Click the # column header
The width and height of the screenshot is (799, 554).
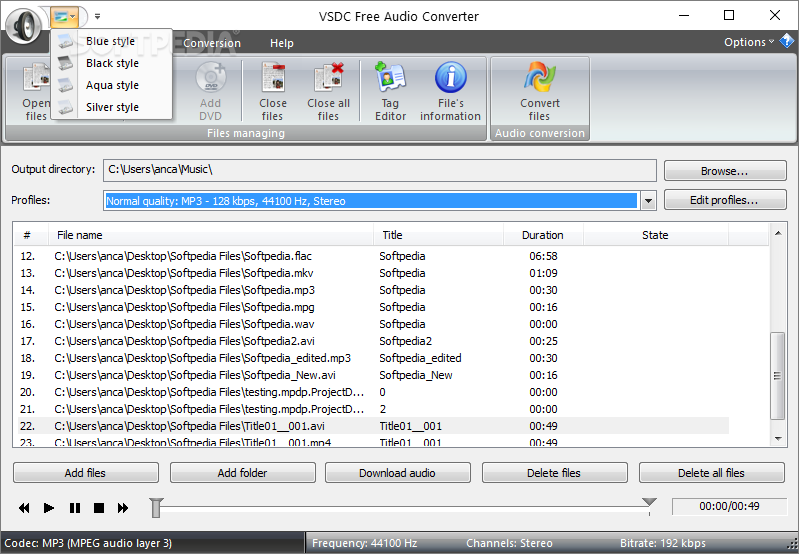(x=31, y=235)
